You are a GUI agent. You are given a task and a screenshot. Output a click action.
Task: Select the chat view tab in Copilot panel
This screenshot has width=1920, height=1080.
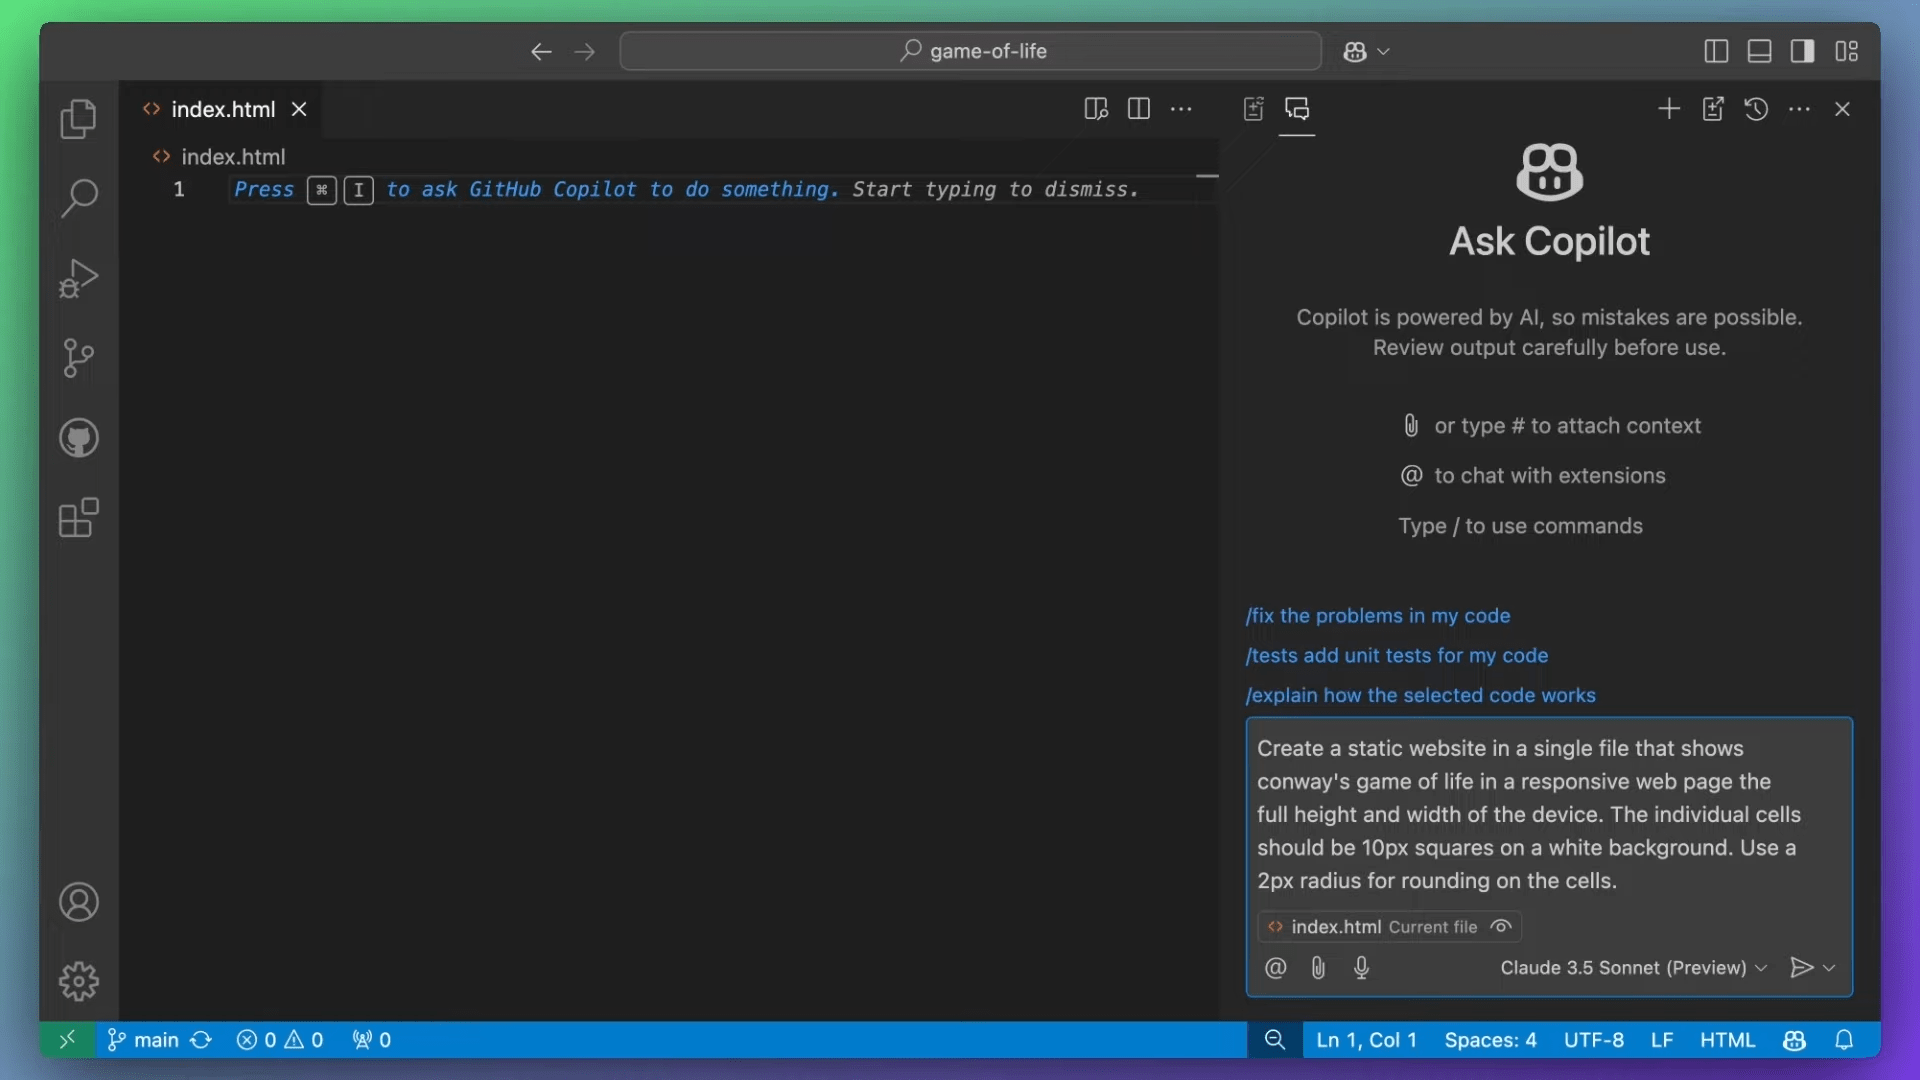[x=1297, y=109]
